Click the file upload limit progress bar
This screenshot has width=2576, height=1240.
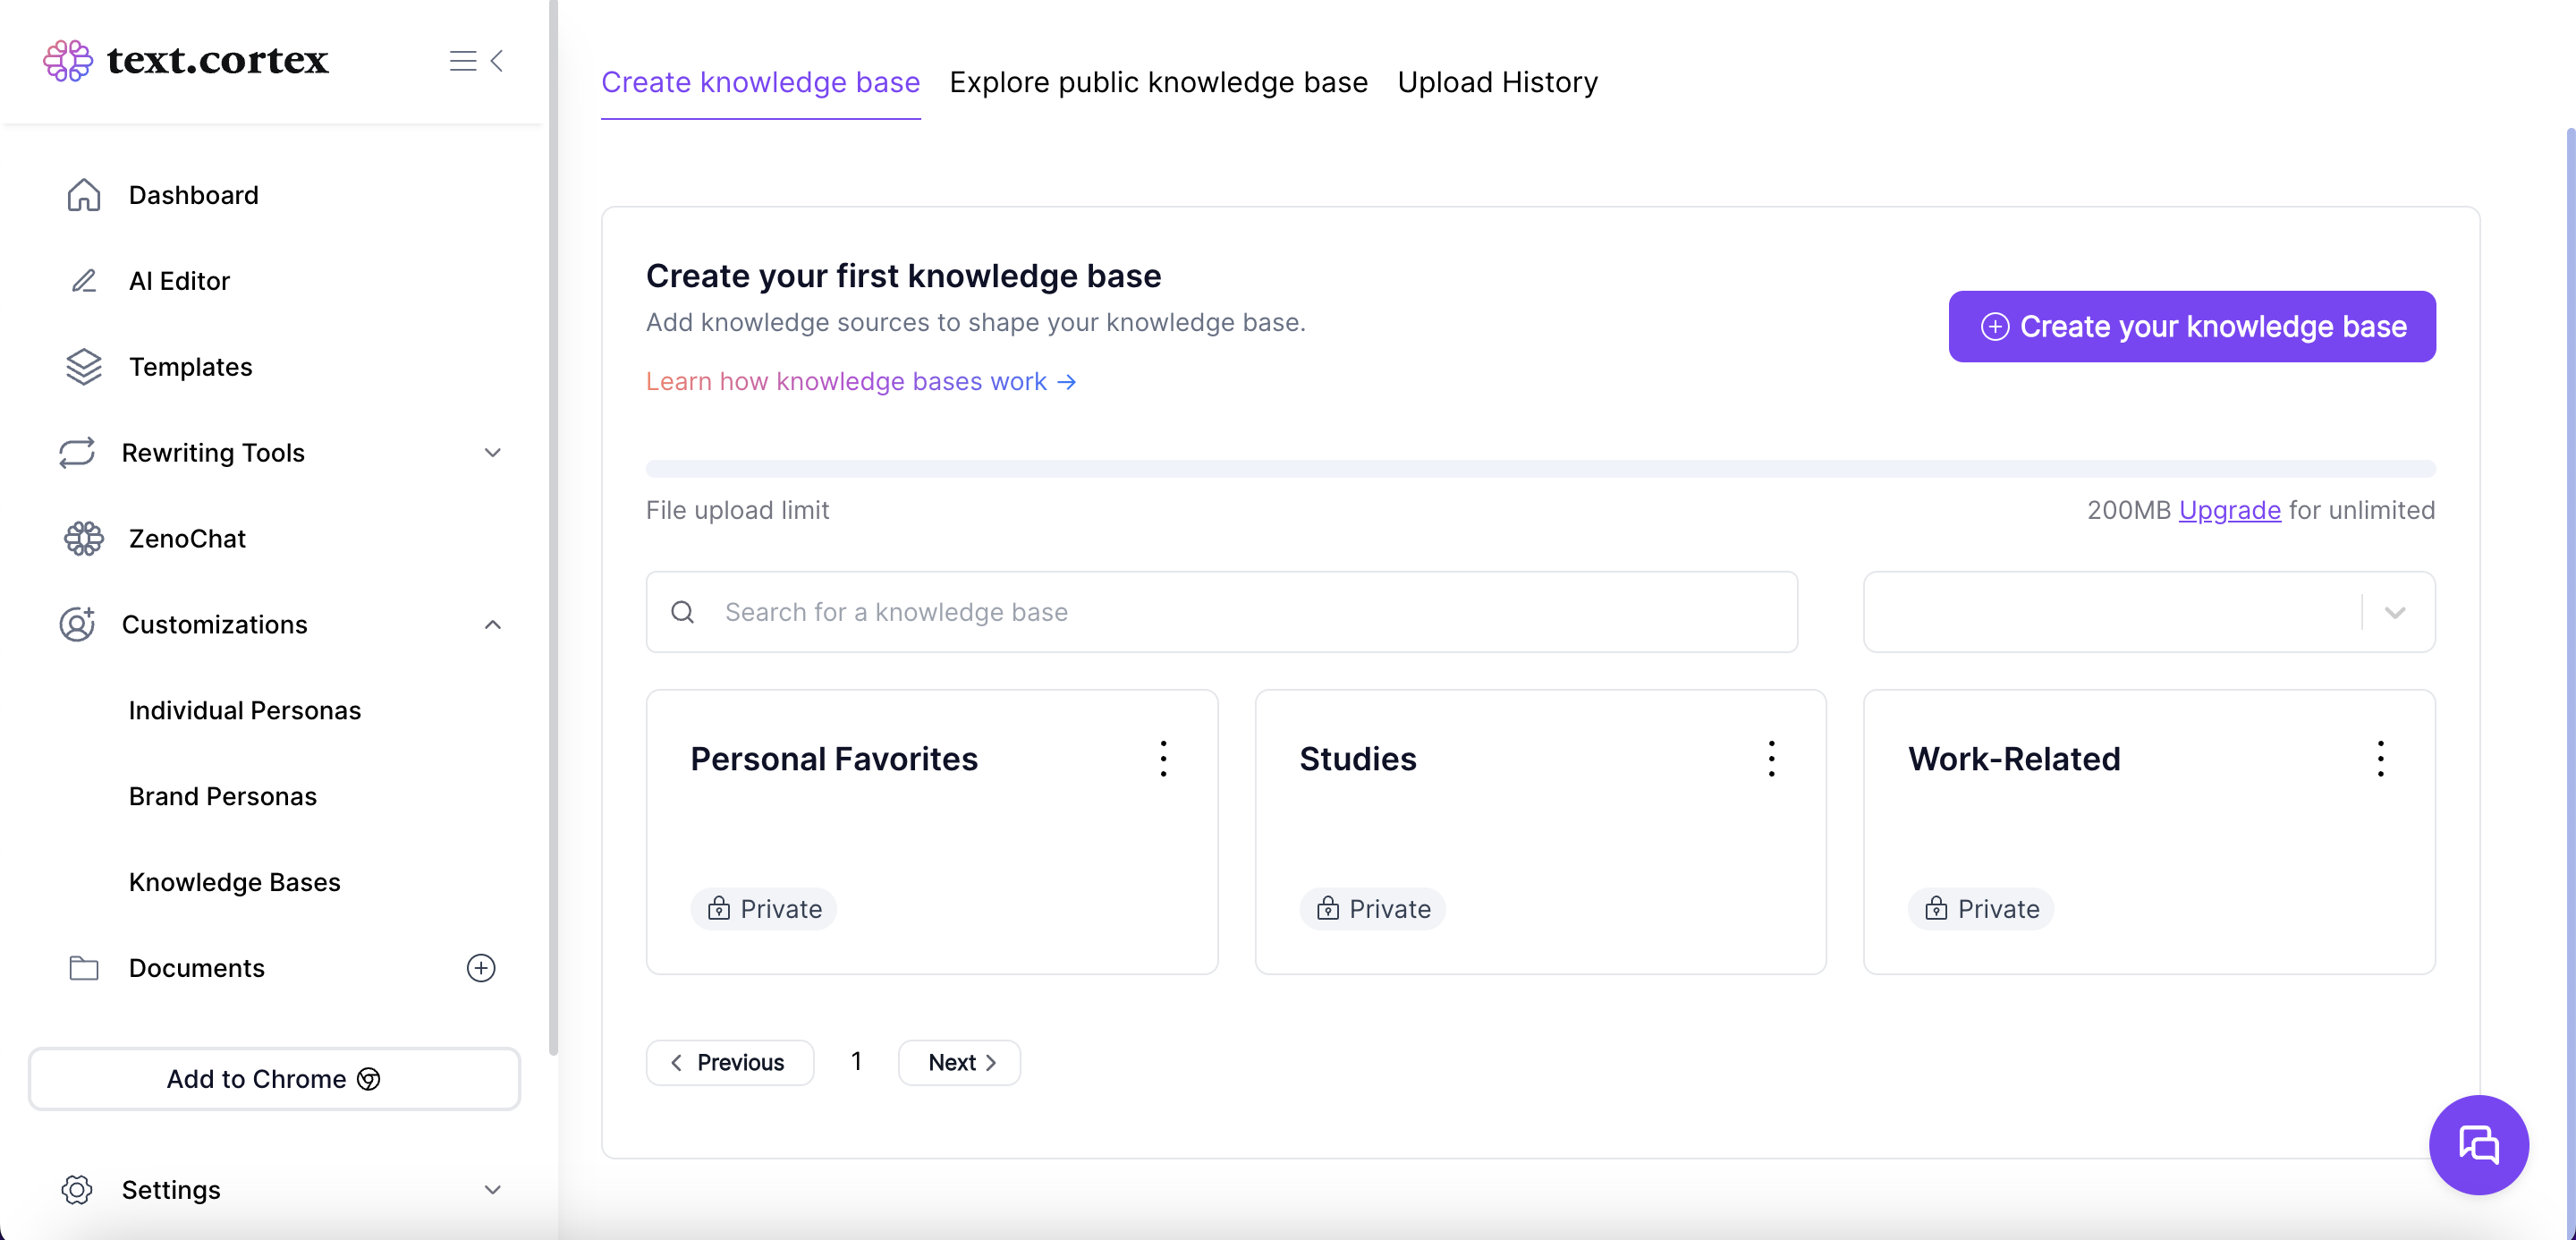click(x=1540, y=469)
